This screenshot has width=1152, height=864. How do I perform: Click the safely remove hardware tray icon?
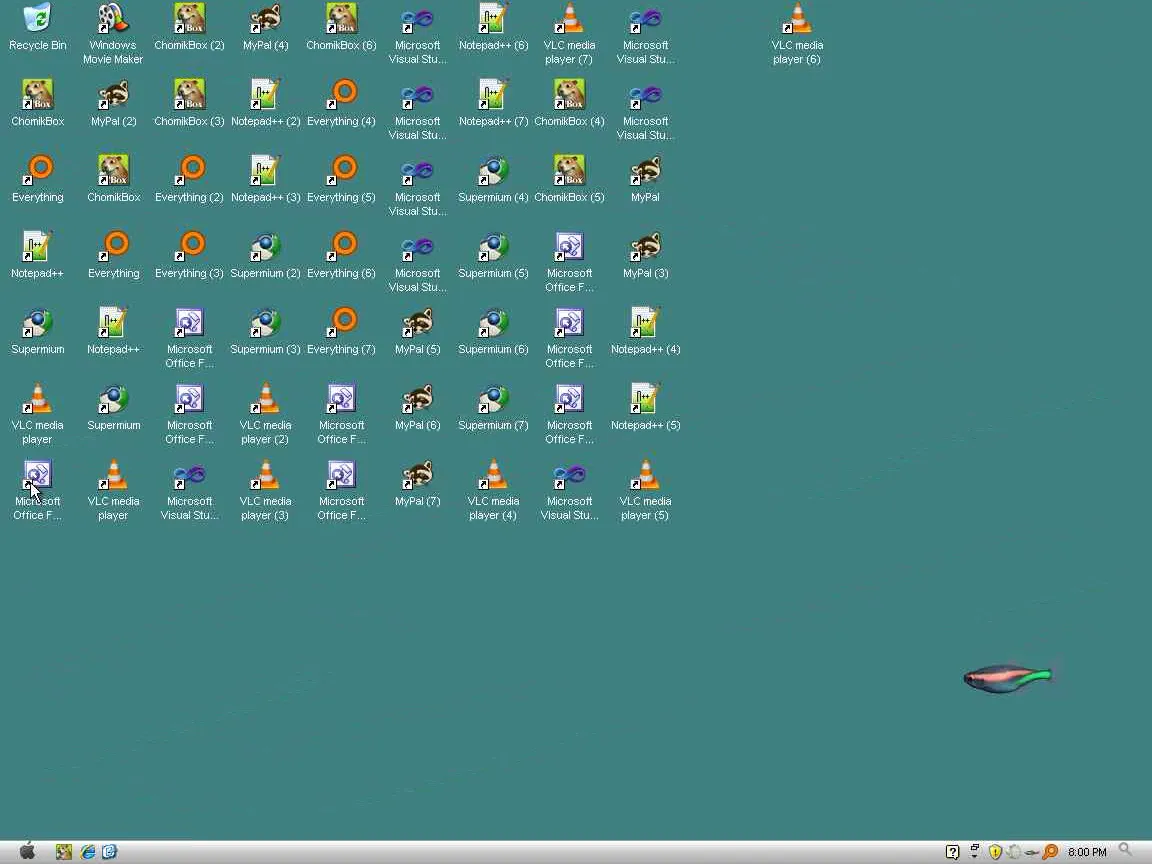click(x=1032, y=853)
